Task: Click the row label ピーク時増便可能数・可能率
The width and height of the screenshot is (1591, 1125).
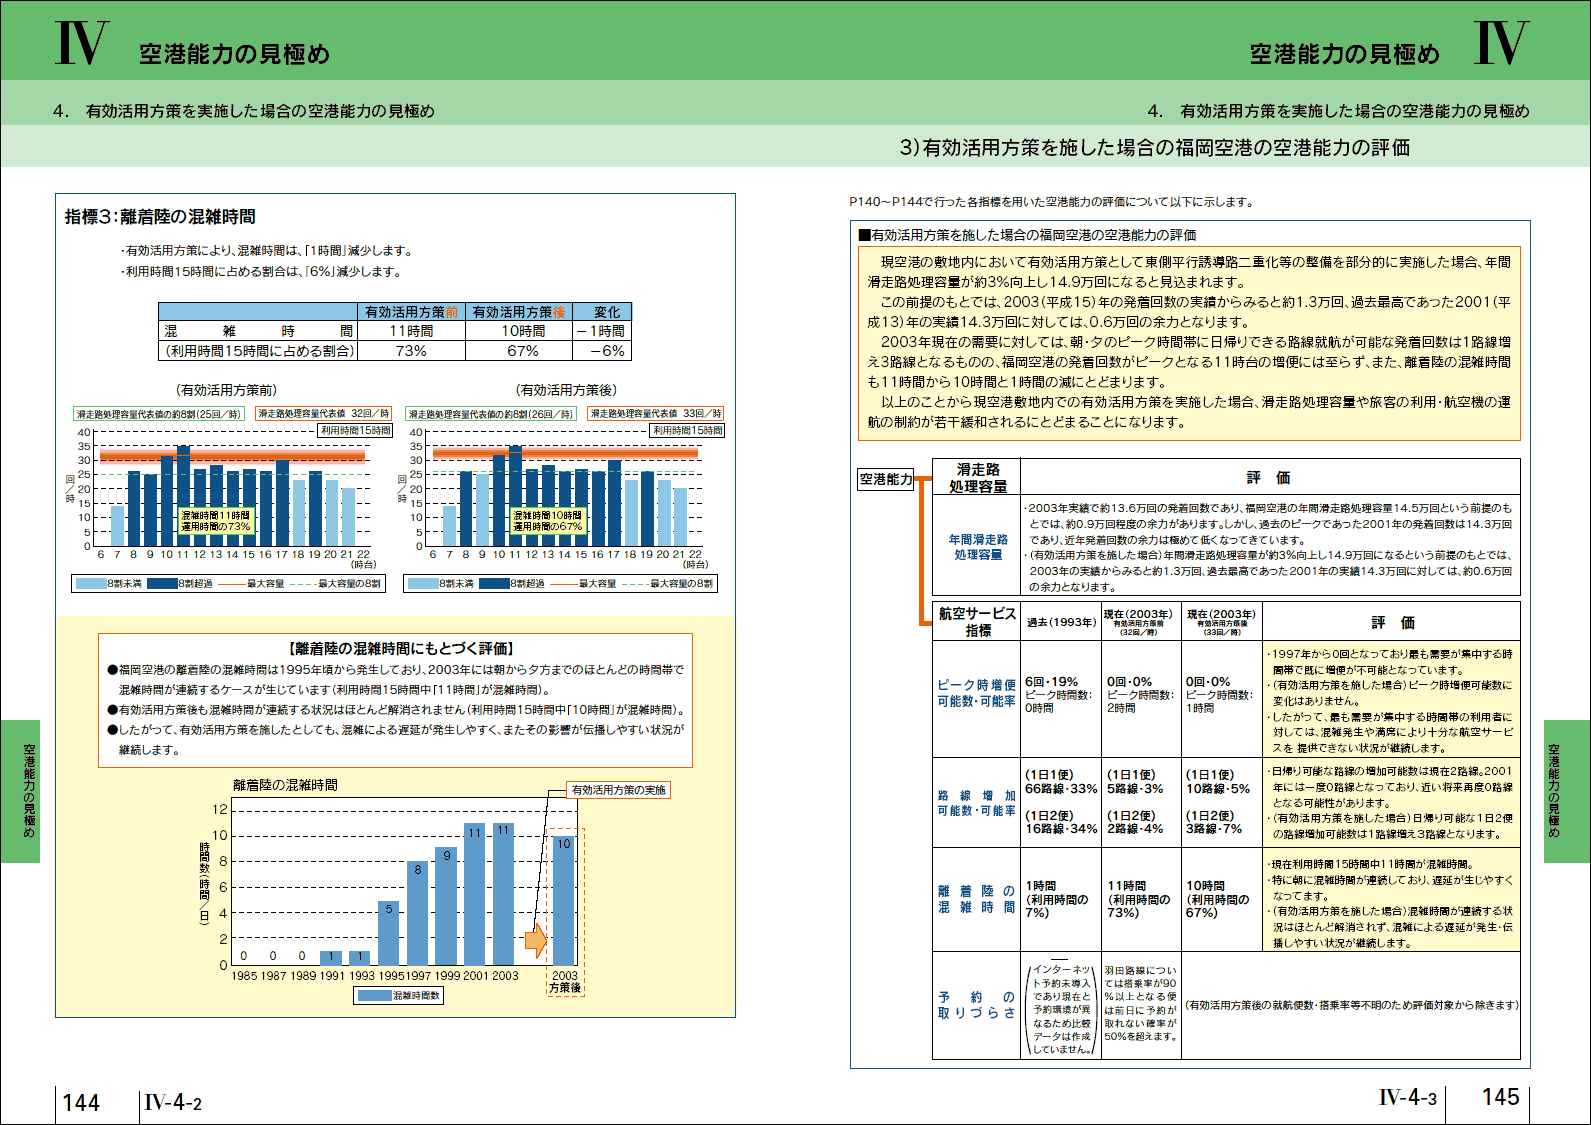Action: pyautogui.click(x=977, y=693)
